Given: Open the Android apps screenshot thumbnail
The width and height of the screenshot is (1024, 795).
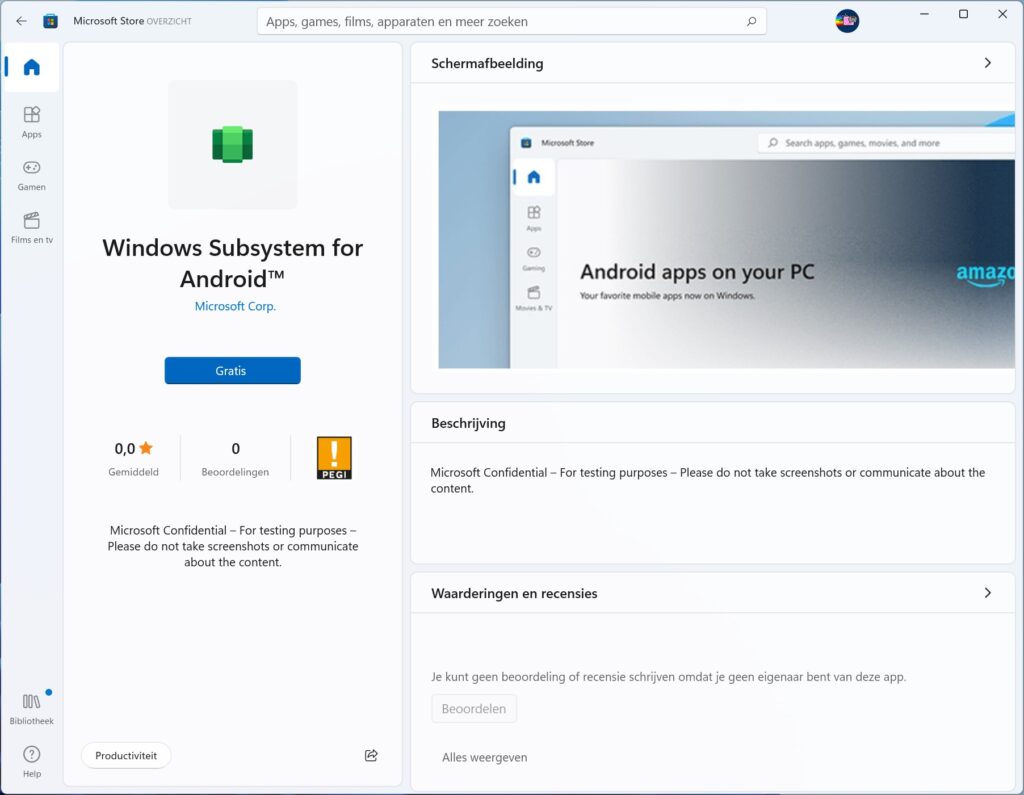Looking at the screenshot, I should pyautogui.click(x=726, y=239).
